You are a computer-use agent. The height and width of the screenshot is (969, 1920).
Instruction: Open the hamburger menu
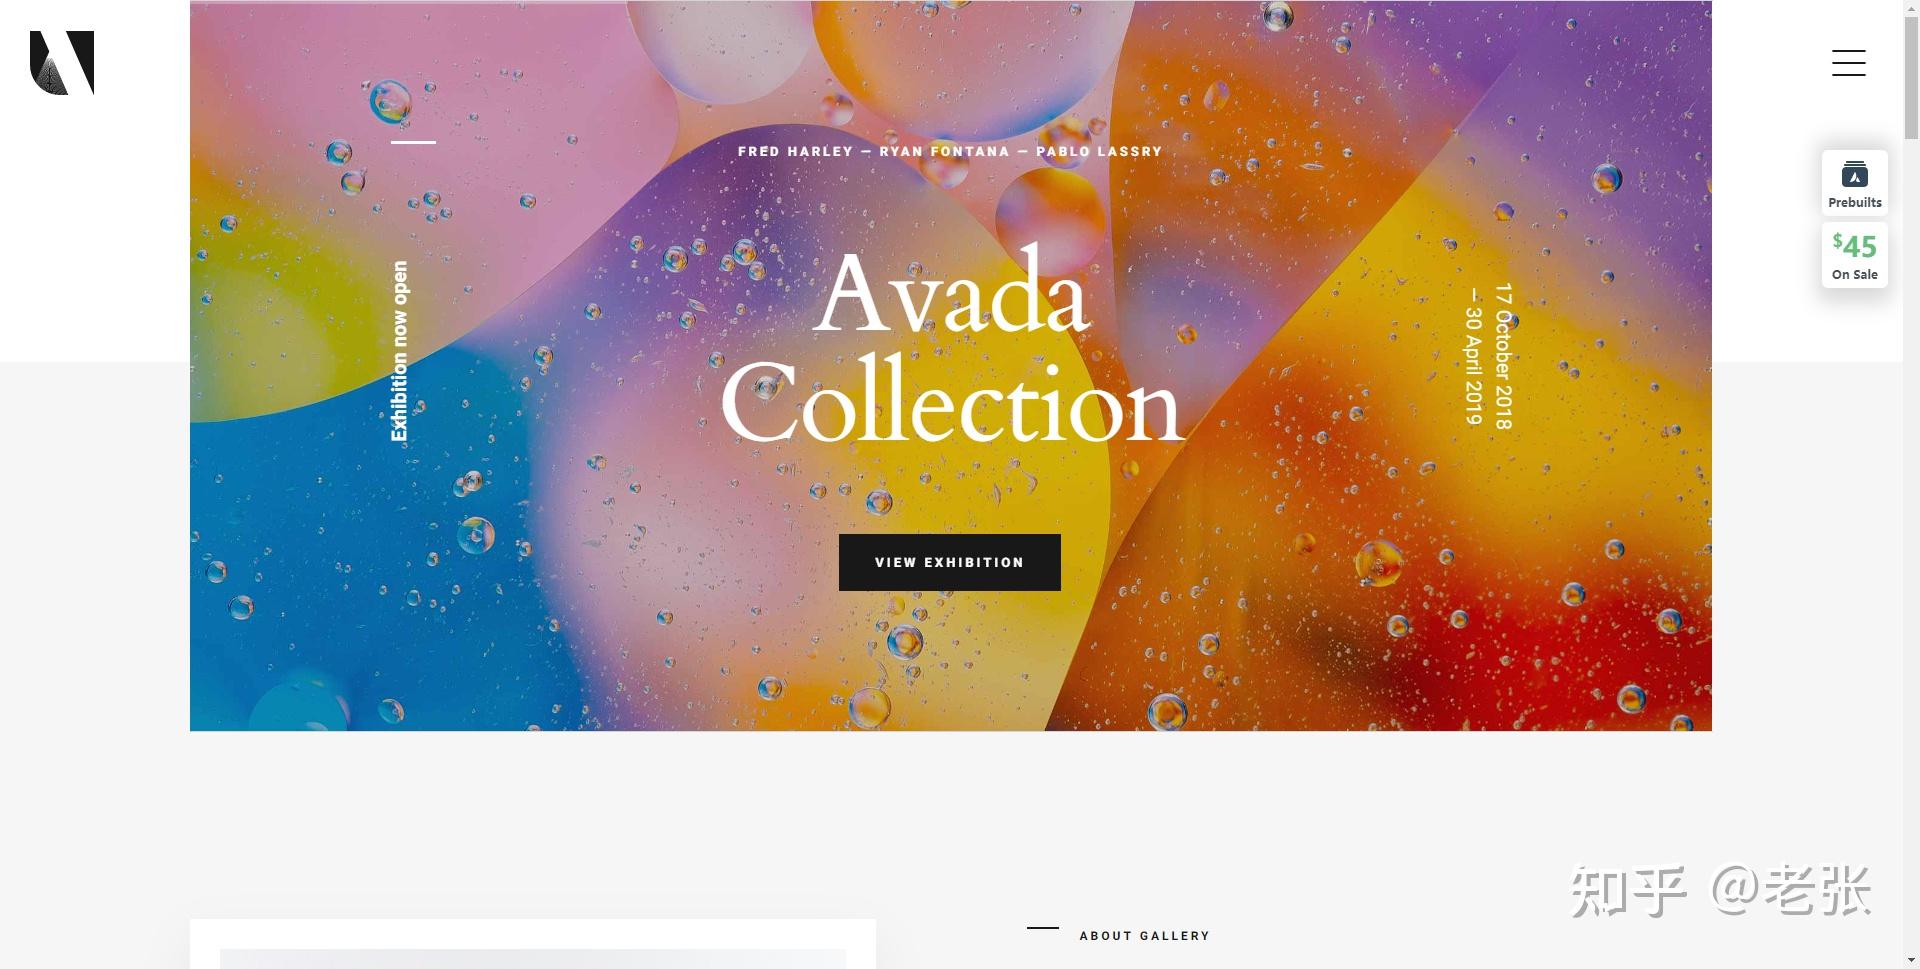pyautogui.click(x=1848, y=63)
